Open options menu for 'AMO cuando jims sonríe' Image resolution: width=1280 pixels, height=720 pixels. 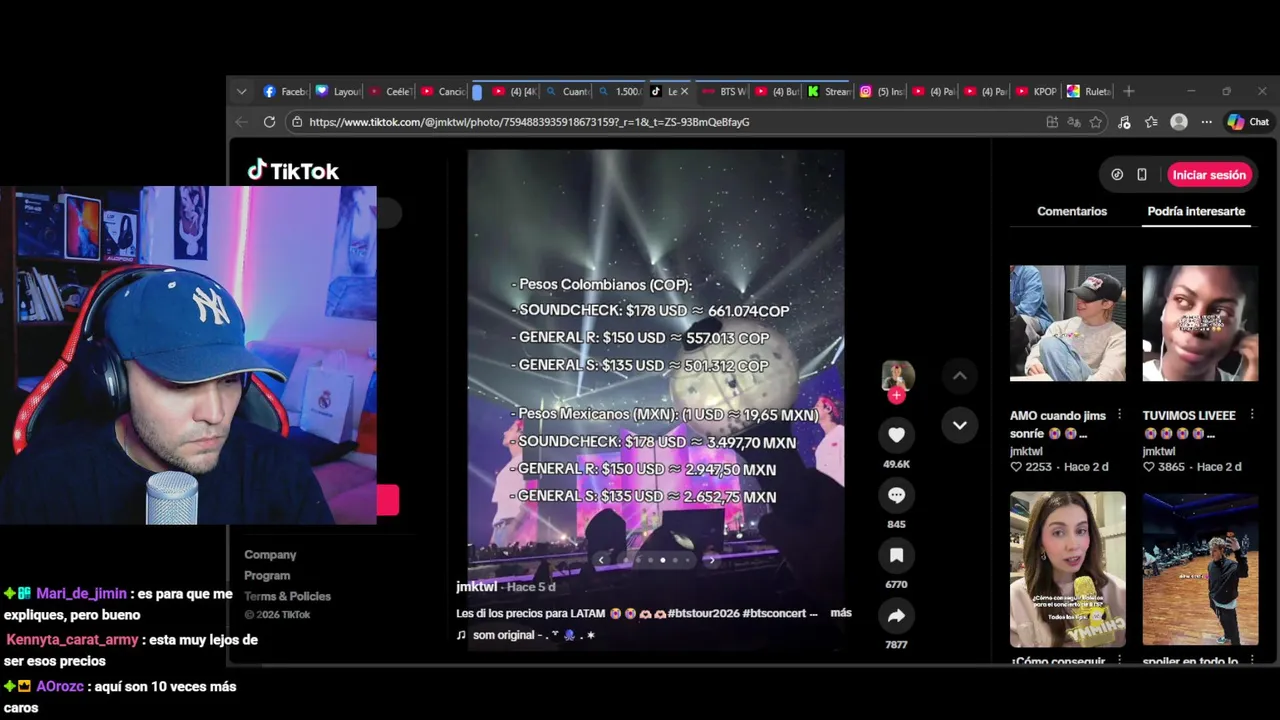click(x=1119, y=415)
